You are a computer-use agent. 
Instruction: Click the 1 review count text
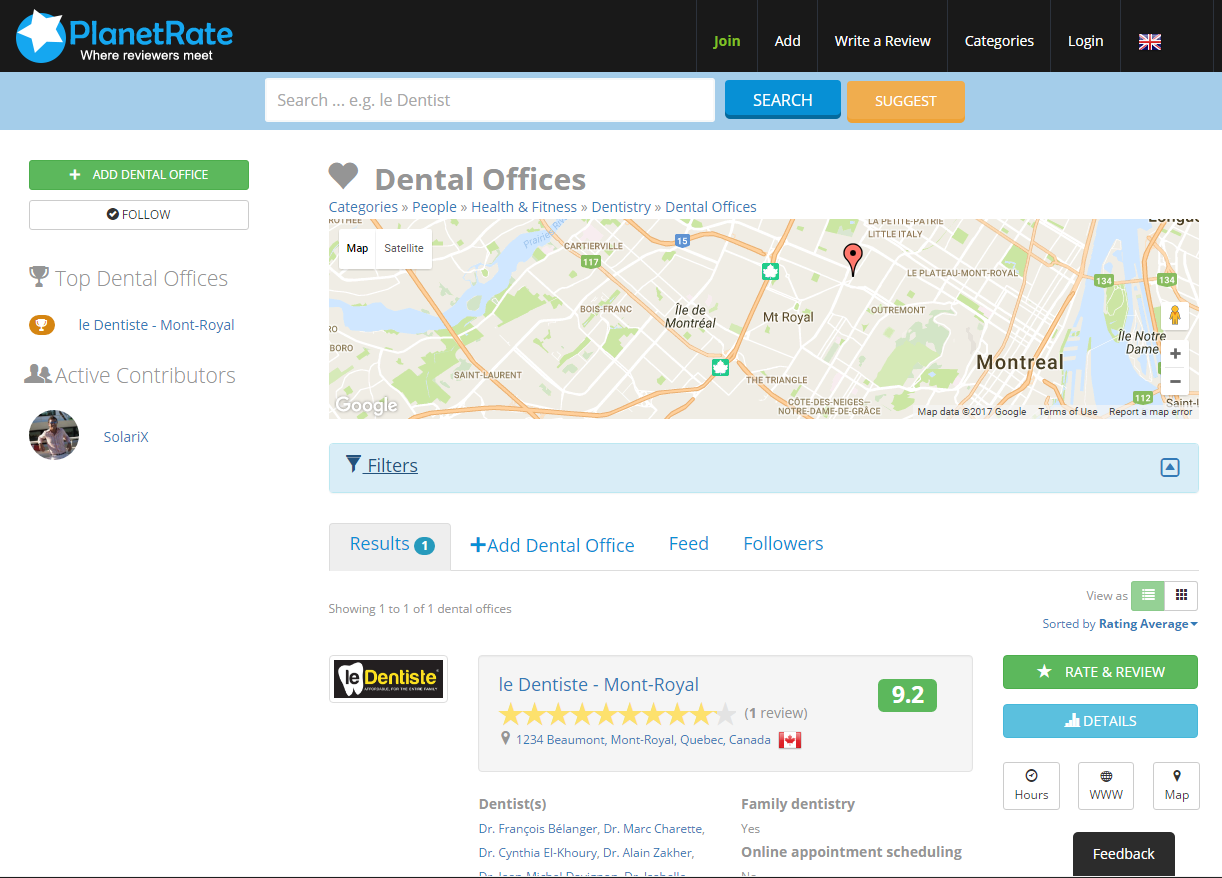click(776, 713)
